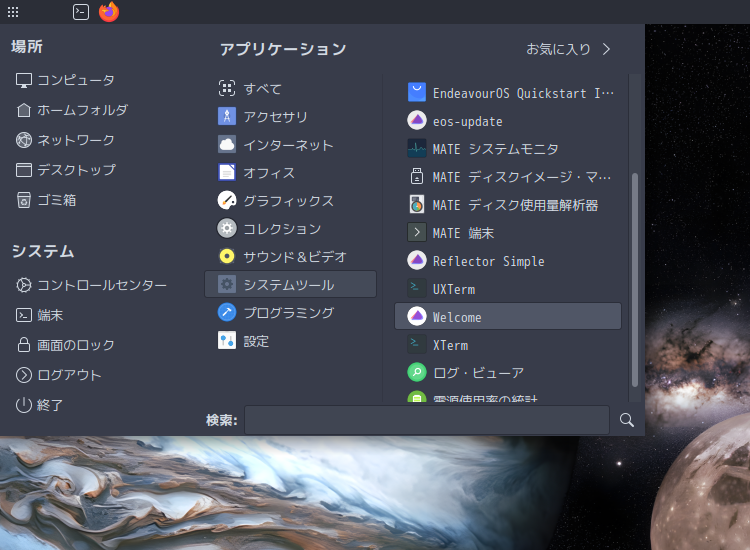Open the applications grid menu button
The width and height of the screenshot is (750, 550).
pos(13,12)
